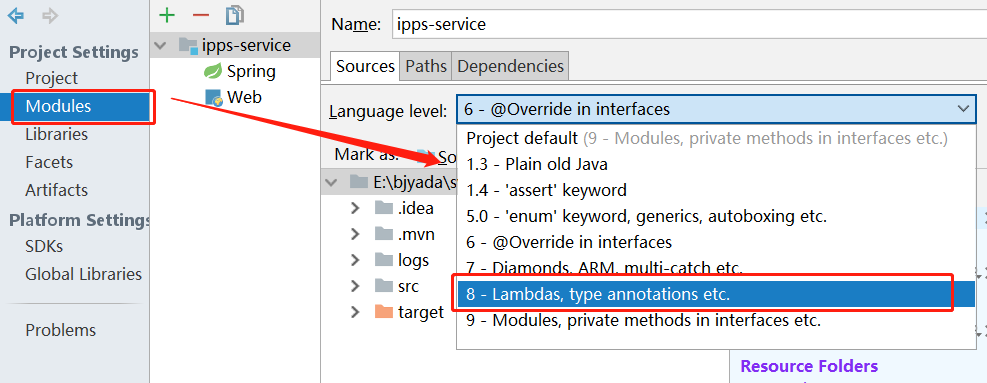Click the copy module icon
Viewport: 987px width, 383px height.
click(x=234, y=15)
